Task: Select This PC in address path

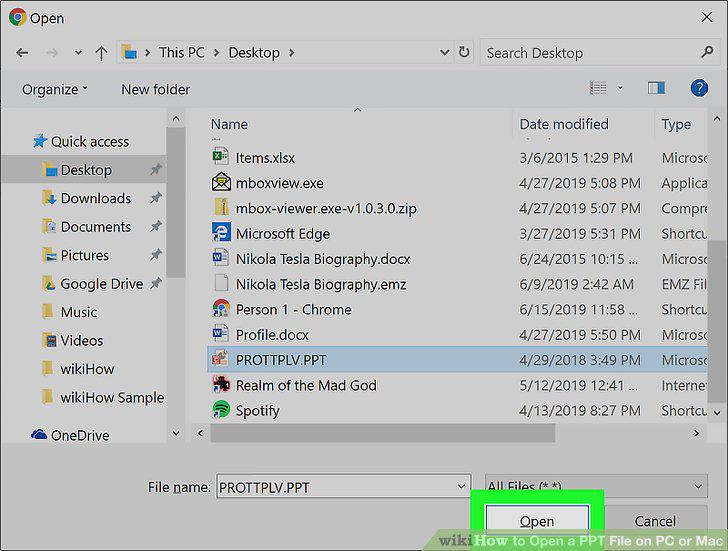Action: (182, 52)
